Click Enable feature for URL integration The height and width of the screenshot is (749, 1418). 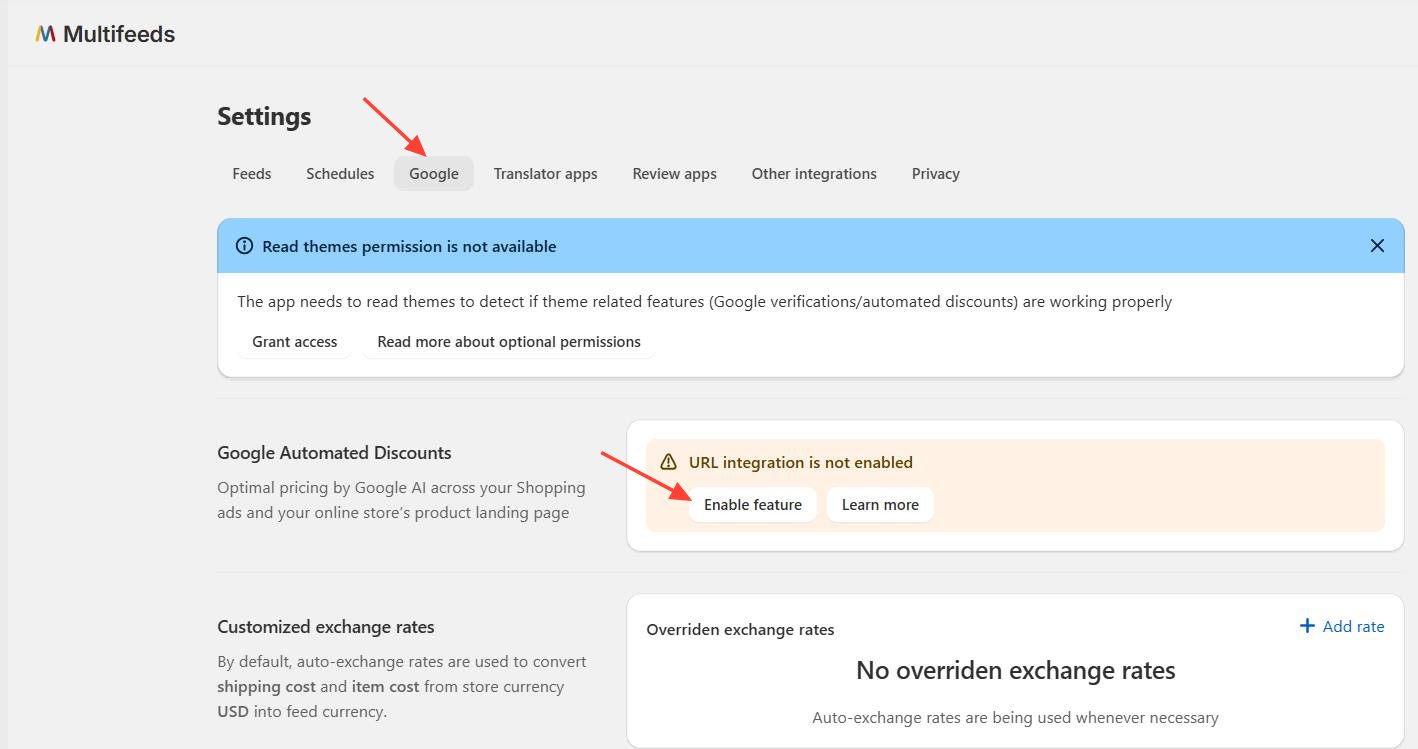[x=753, y=505]
